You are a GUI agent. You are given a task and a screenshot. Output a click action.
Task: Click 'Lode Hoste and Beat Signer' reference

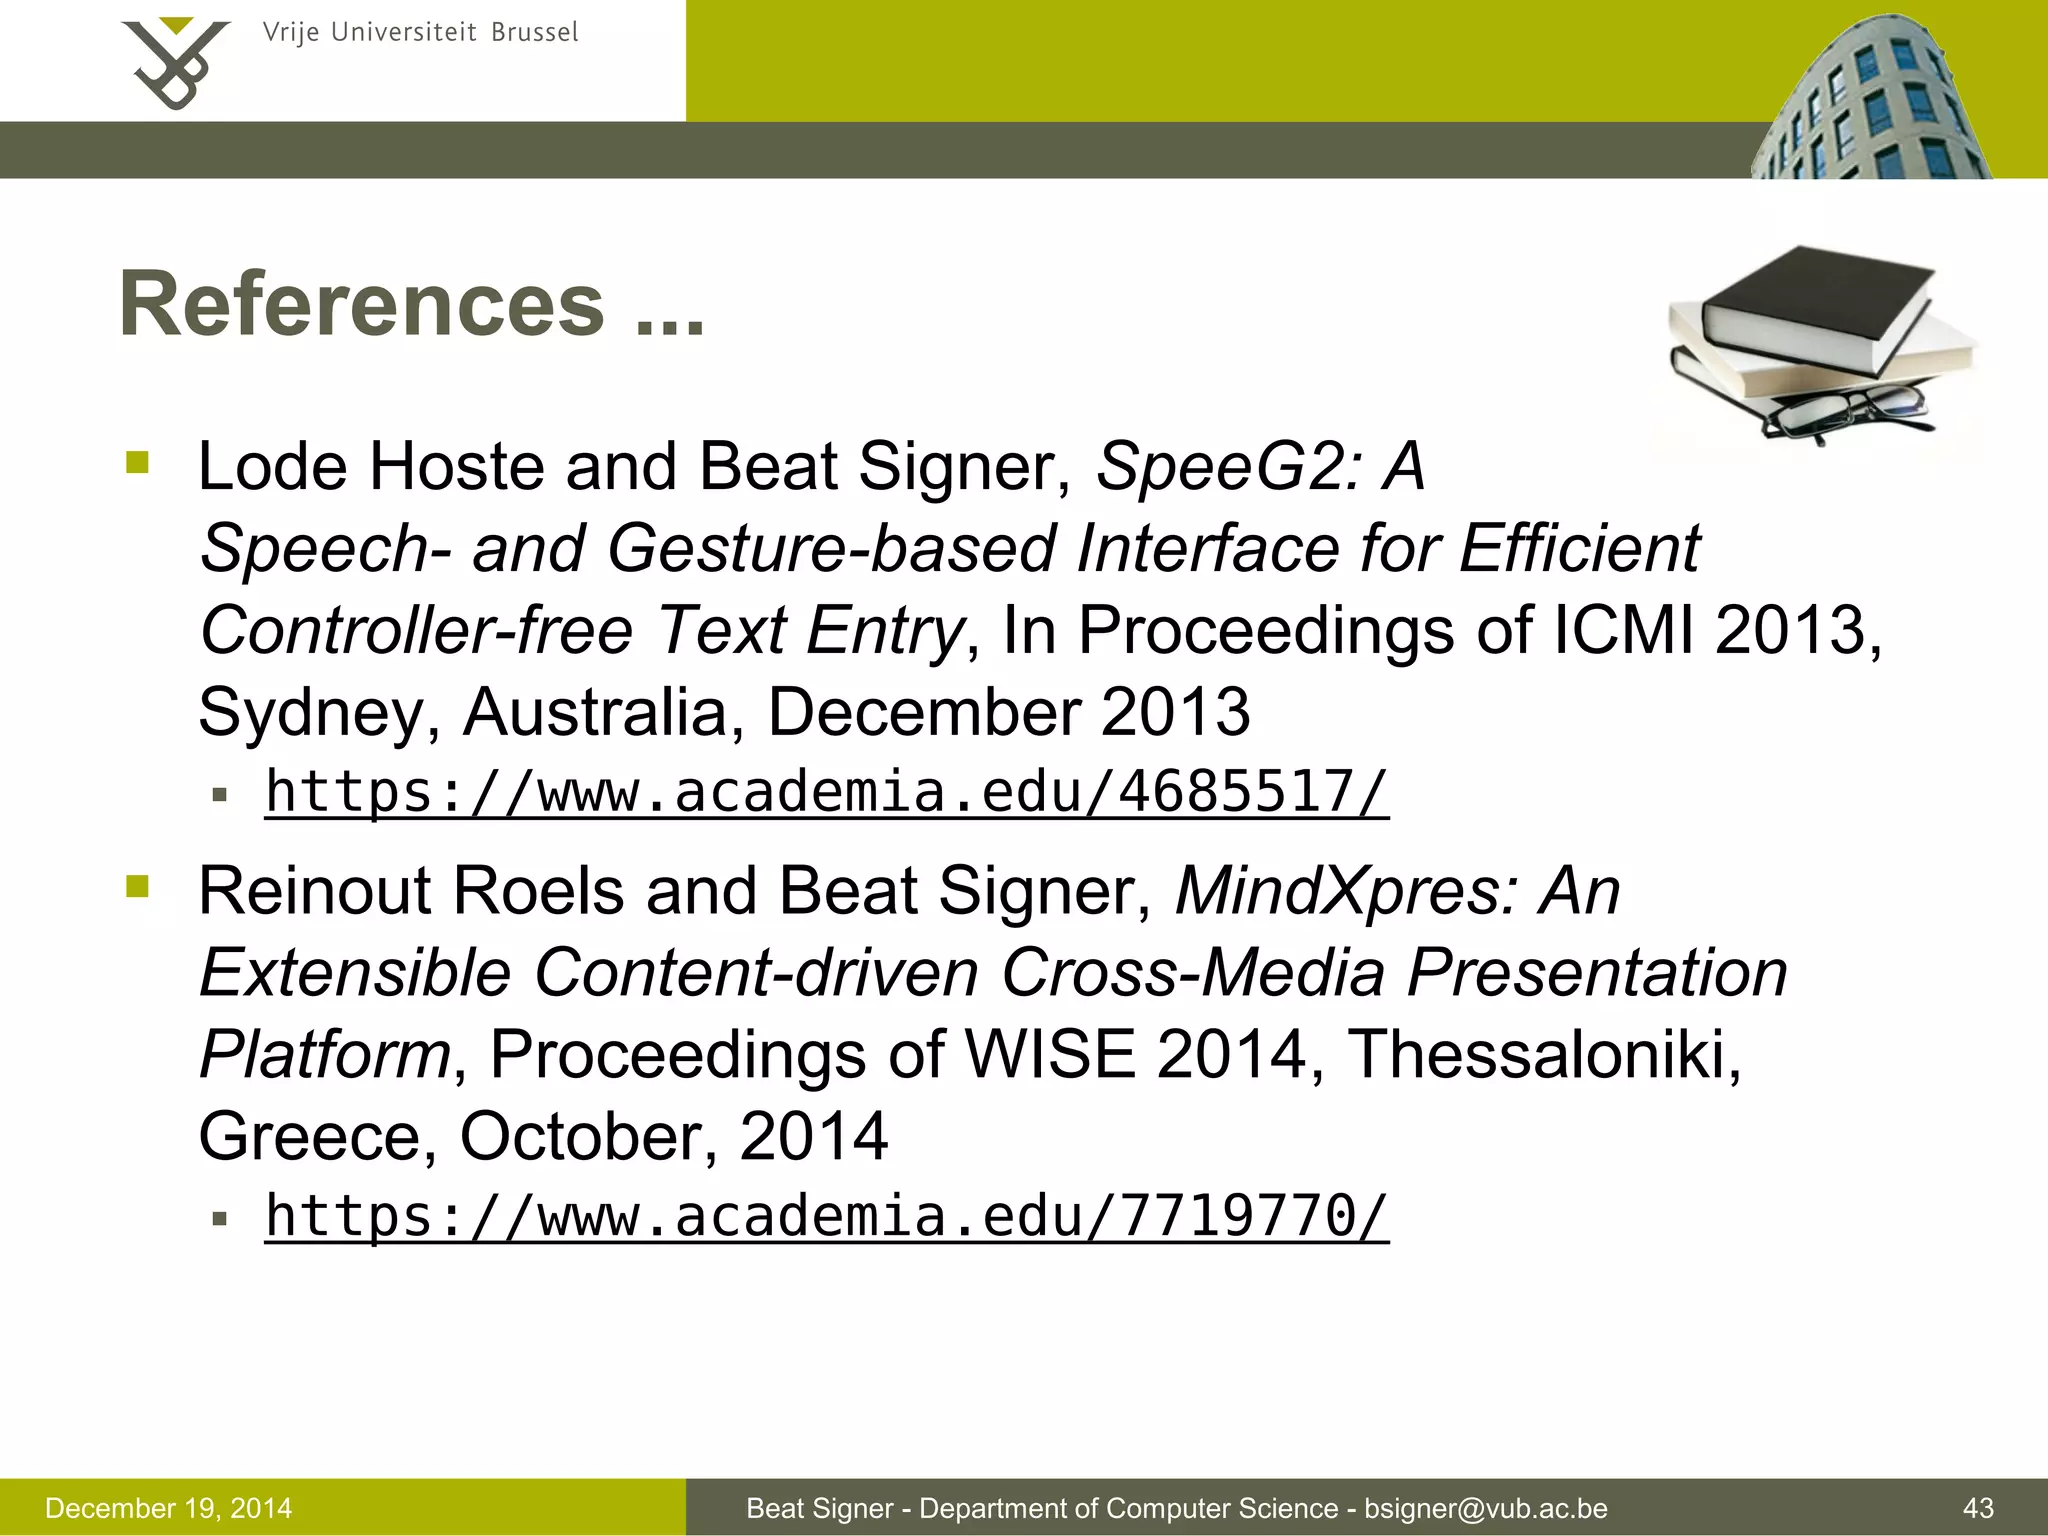point(625,467)
